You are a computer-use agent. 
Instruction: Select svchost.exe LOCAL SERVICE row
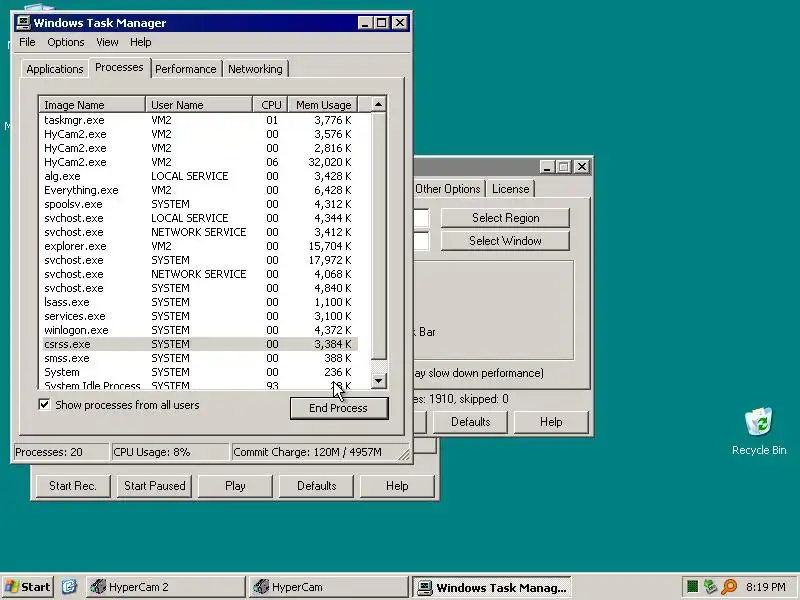coord(199,218)
